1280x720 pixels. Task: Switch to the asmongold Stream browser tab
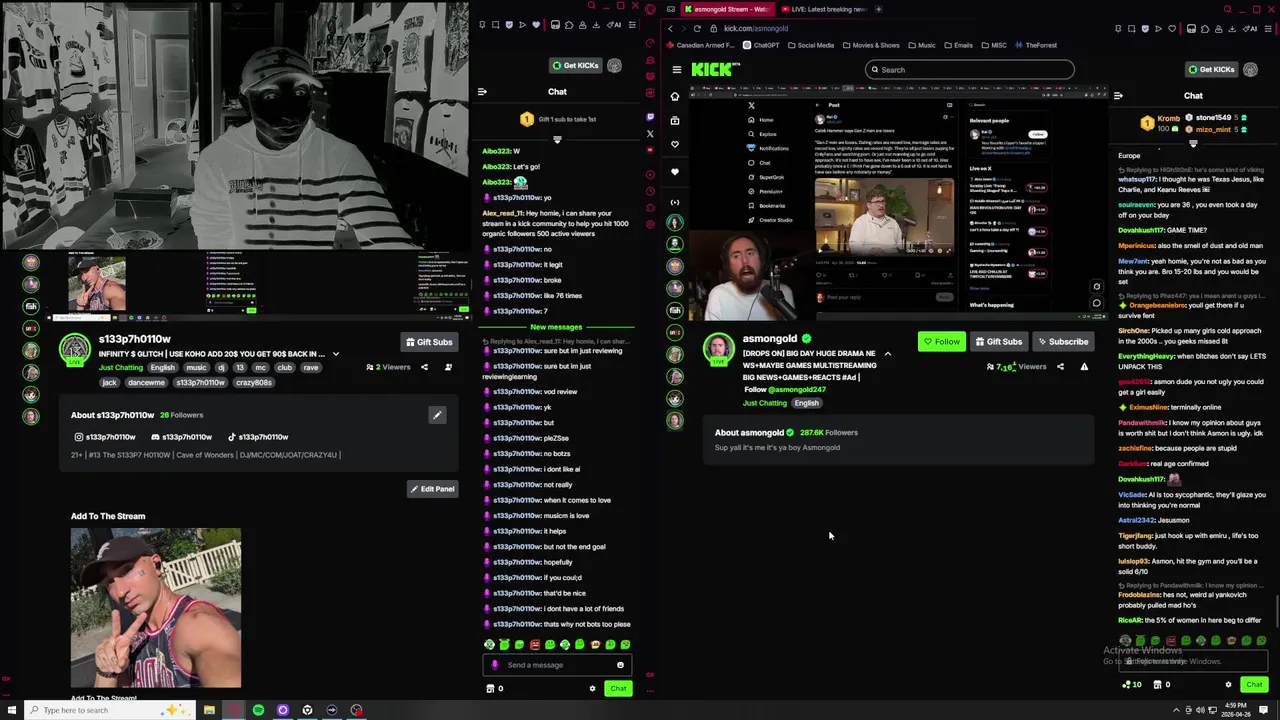click(x=726, y=9)
